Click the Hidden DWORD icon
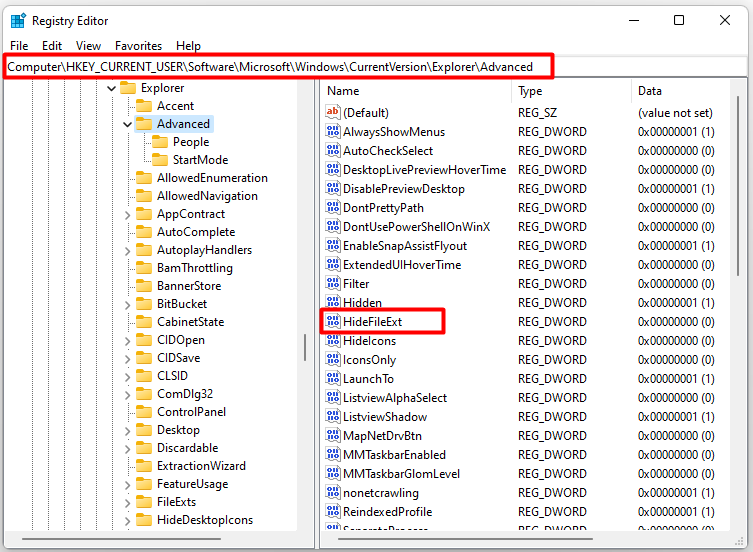Viewport: 753px width, 552px height. tap(332, 302)
